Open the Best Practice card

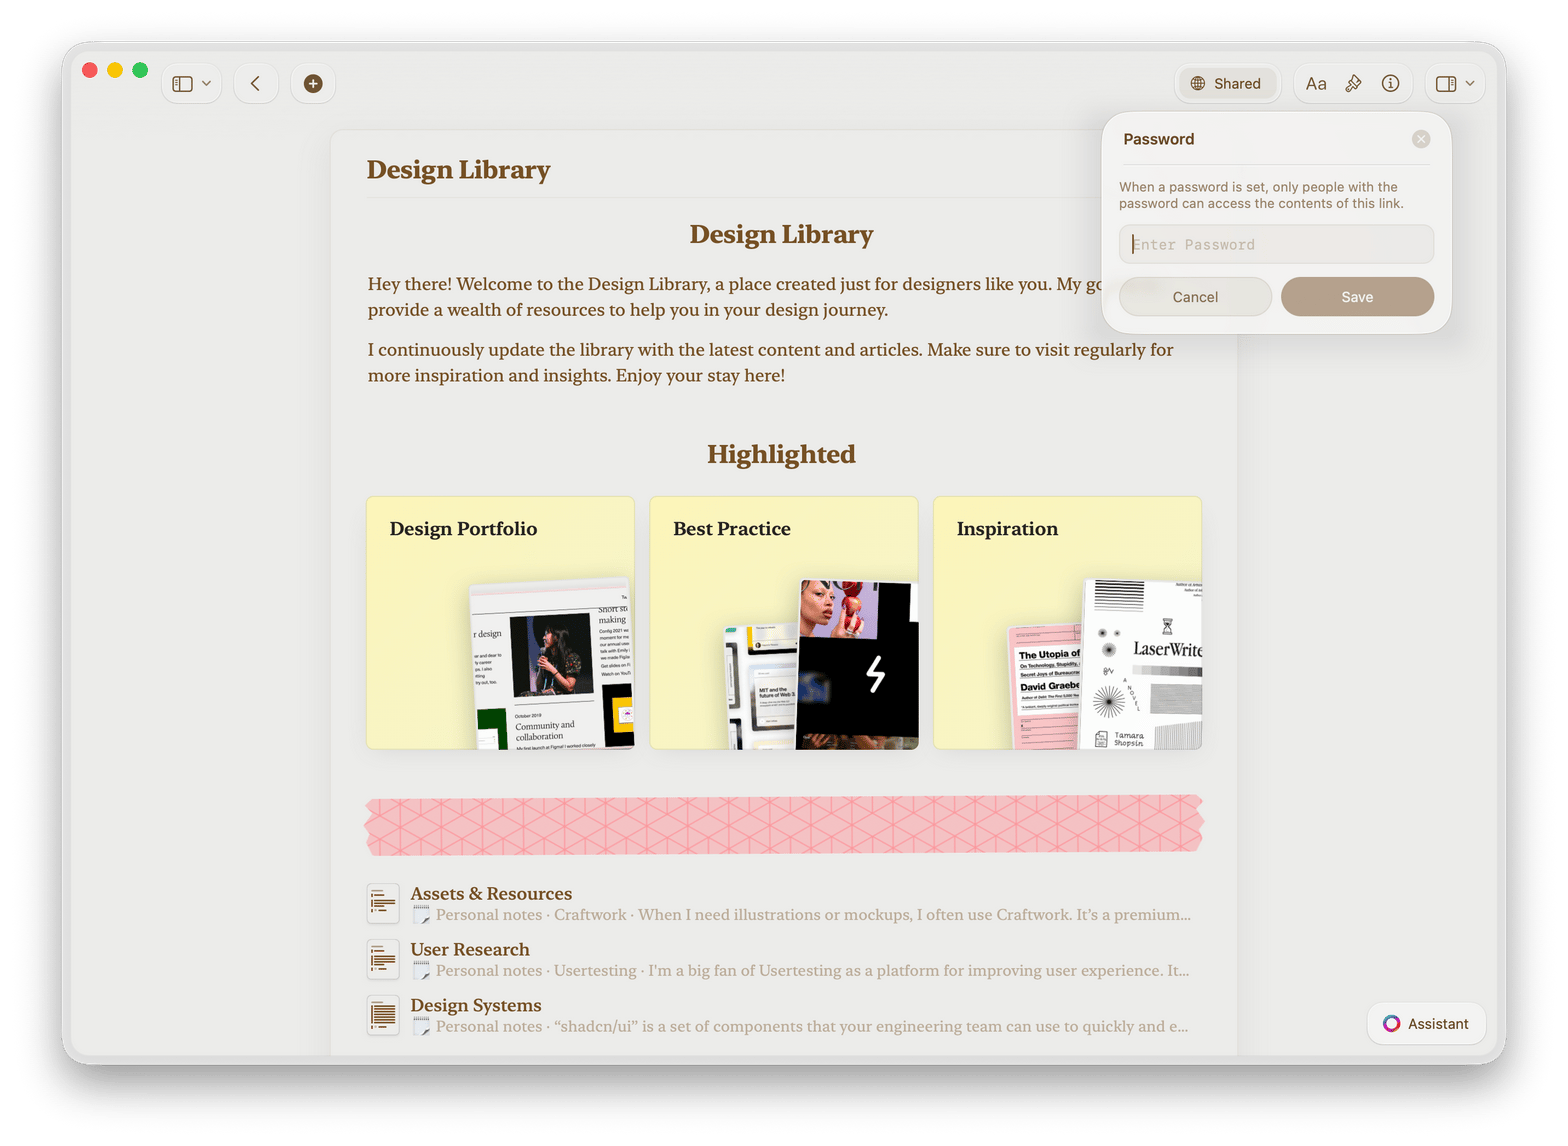pos(784,622)
